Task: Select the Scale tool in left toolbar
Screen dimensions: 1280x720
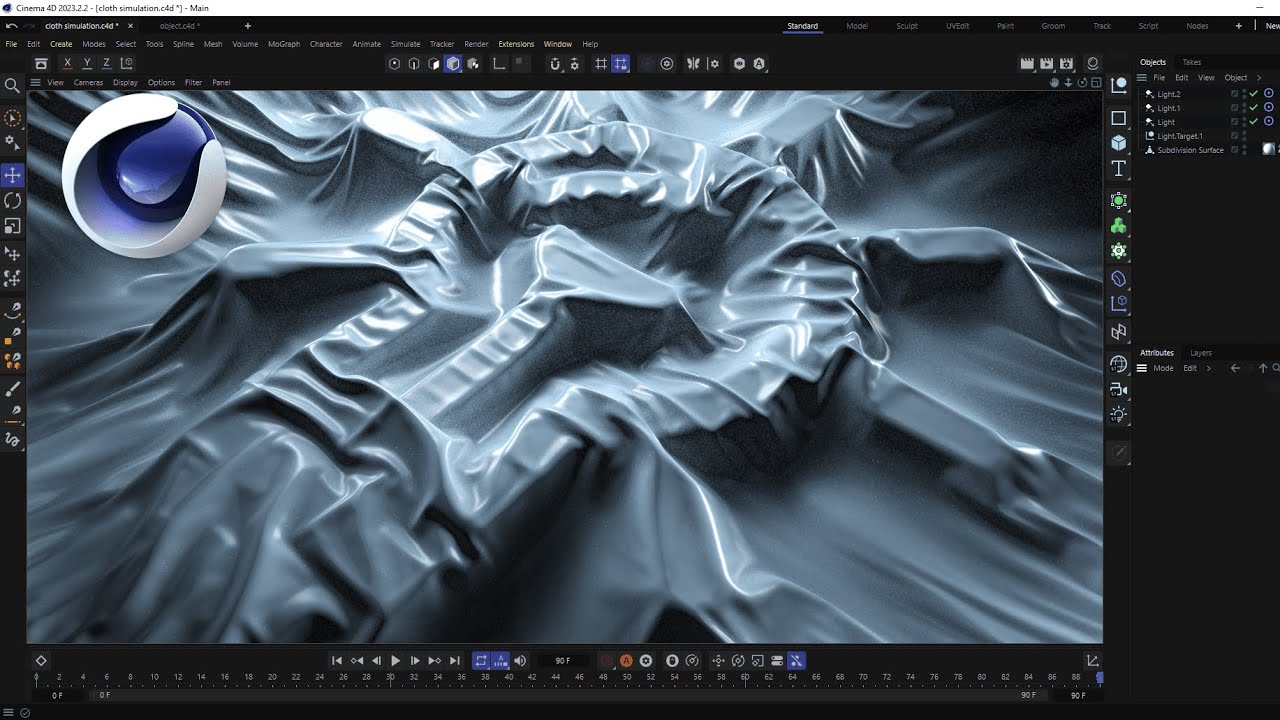Action: (13, 227)
